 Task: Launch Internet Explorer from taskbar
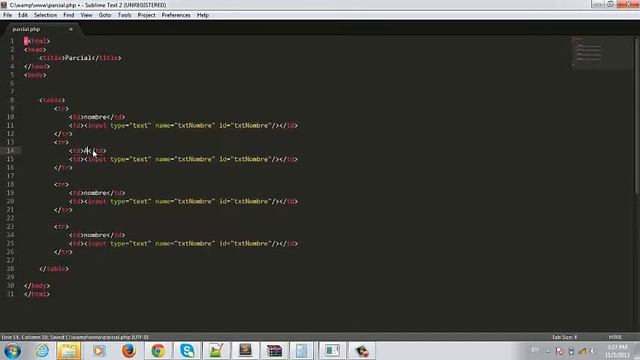click(42, 351)
